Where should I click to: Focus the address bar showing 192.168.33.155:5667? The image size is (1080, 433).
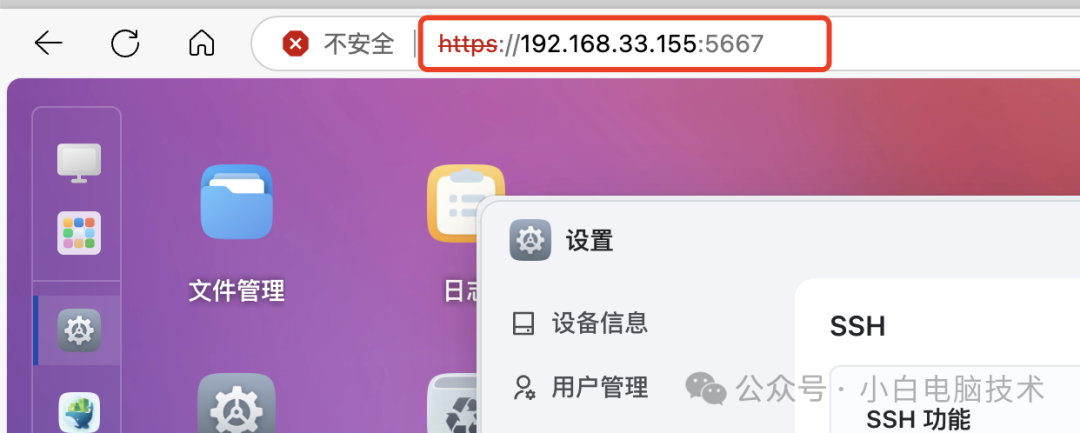pos(625,44)
